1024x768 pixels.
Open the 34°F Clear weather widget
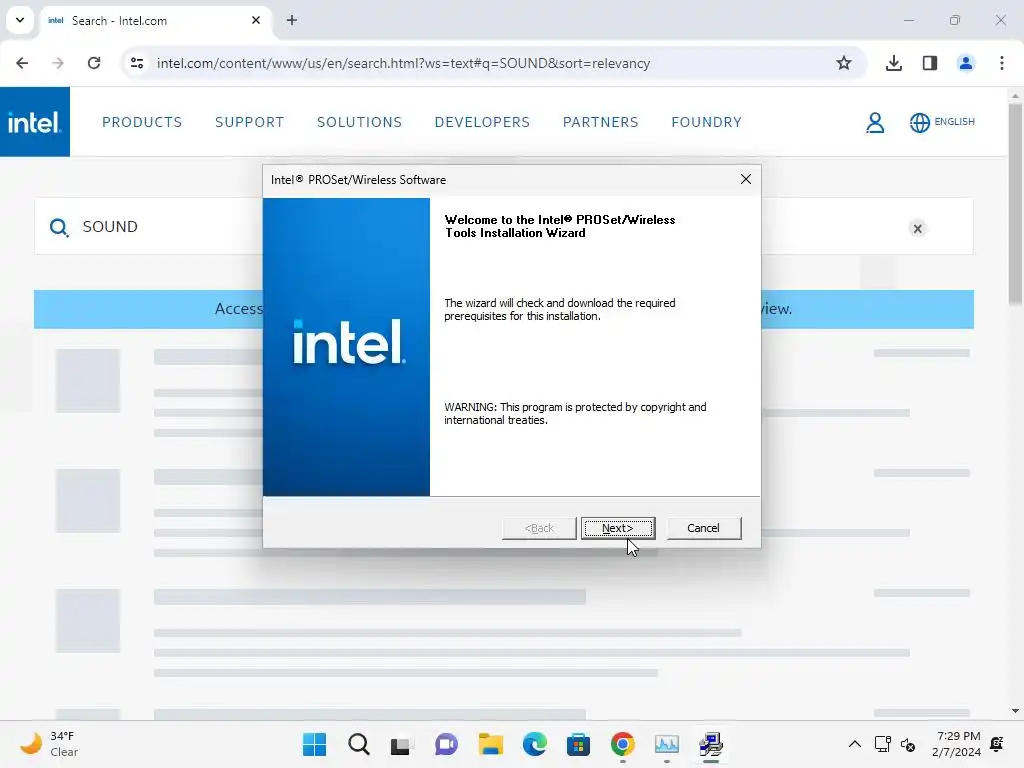49,744
